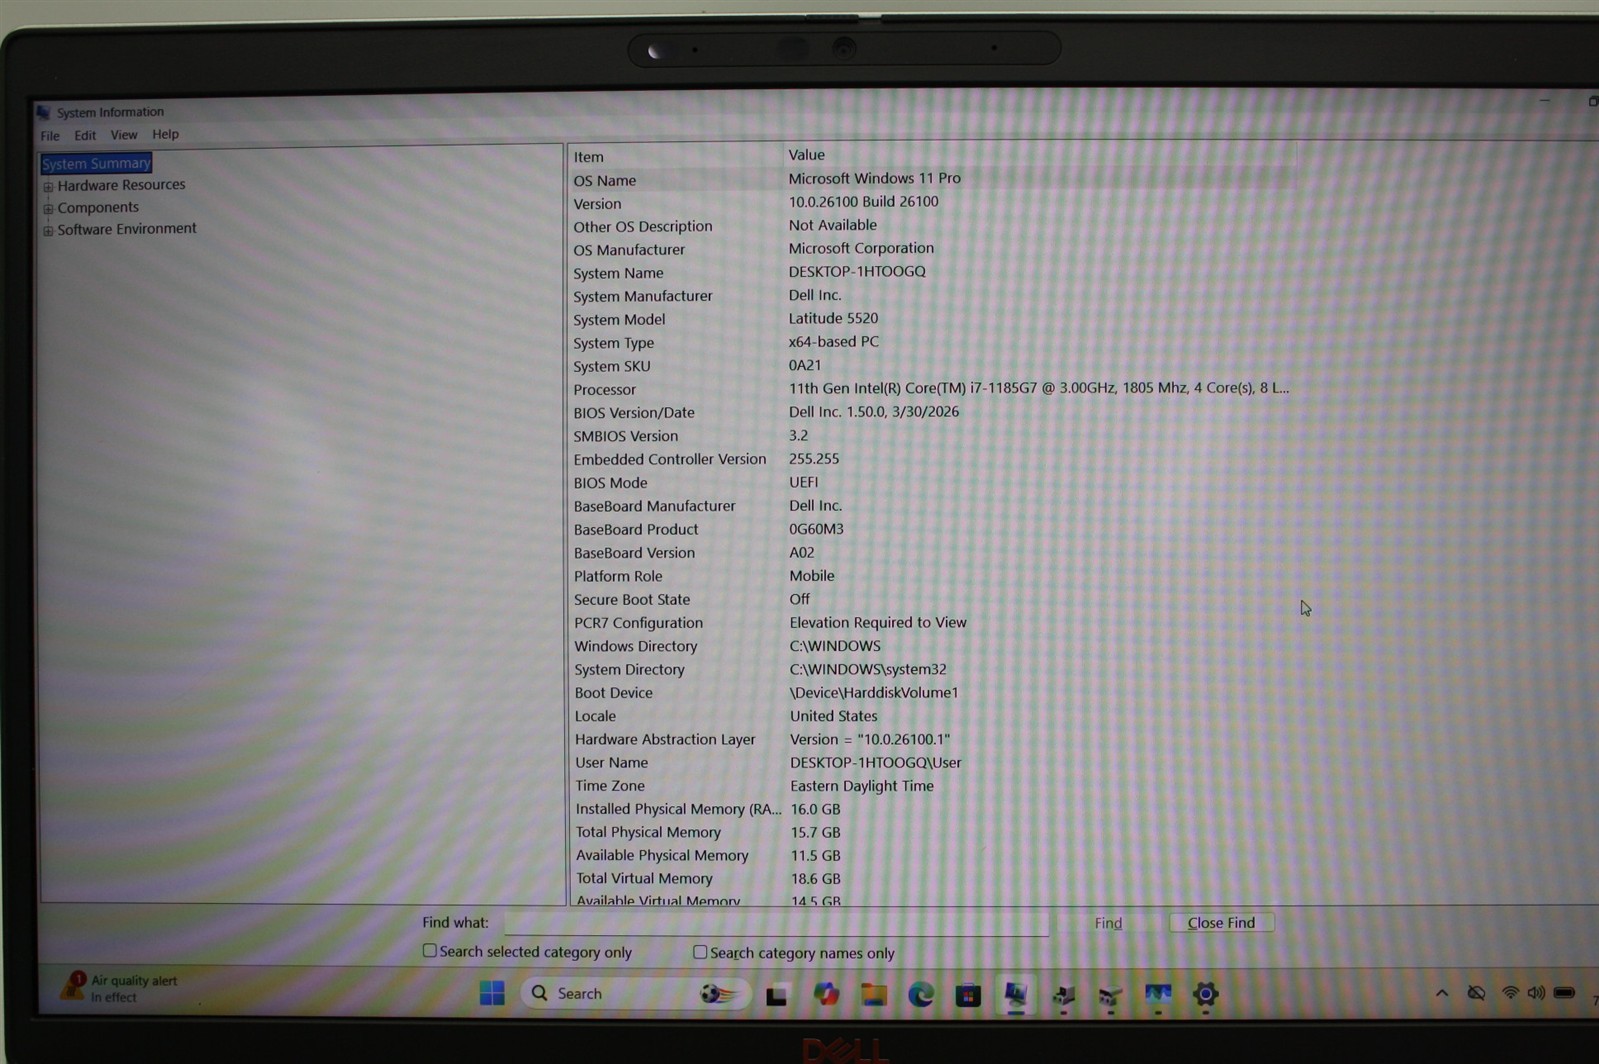
Task: Open the View menu
Action: point(124,135)
